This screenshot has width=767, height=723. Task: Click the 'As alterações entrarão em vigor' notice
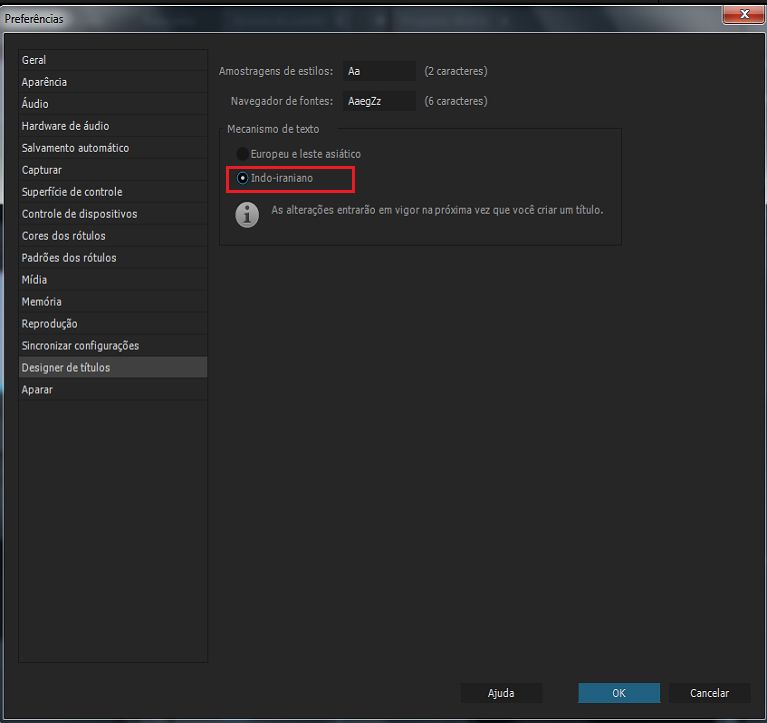[x=437, y=210]
